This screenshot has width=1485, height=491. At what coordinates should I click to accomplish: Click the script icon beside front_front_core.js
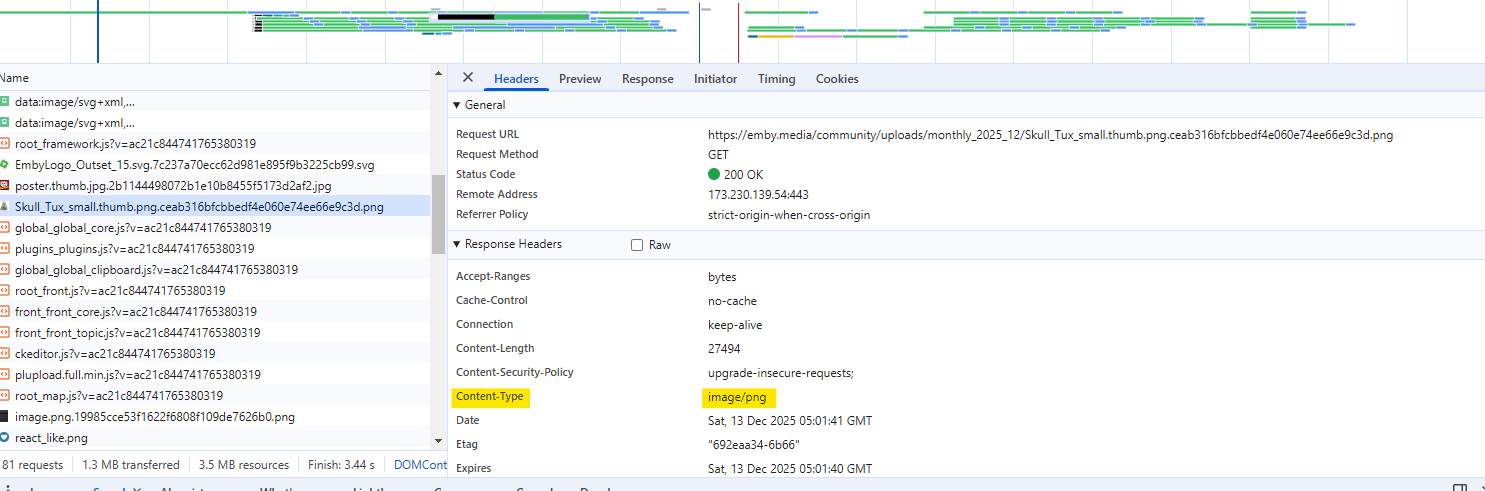(5, 312)
